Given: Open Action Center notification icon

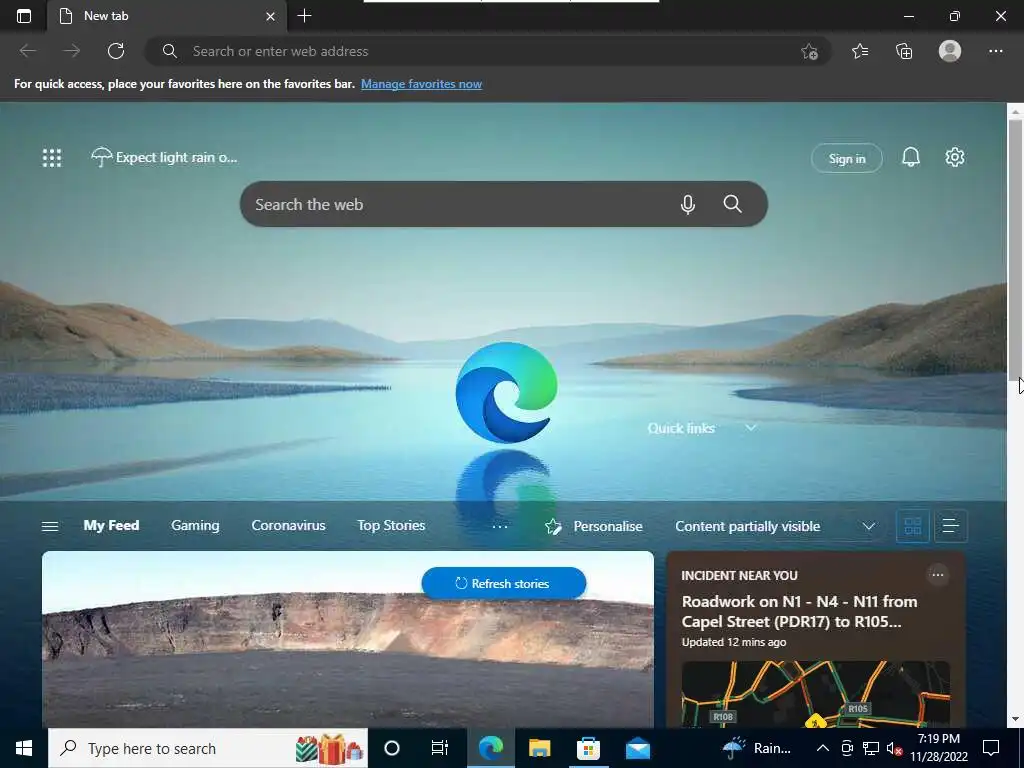Looking at the screenshot, I should pos(991,748).
